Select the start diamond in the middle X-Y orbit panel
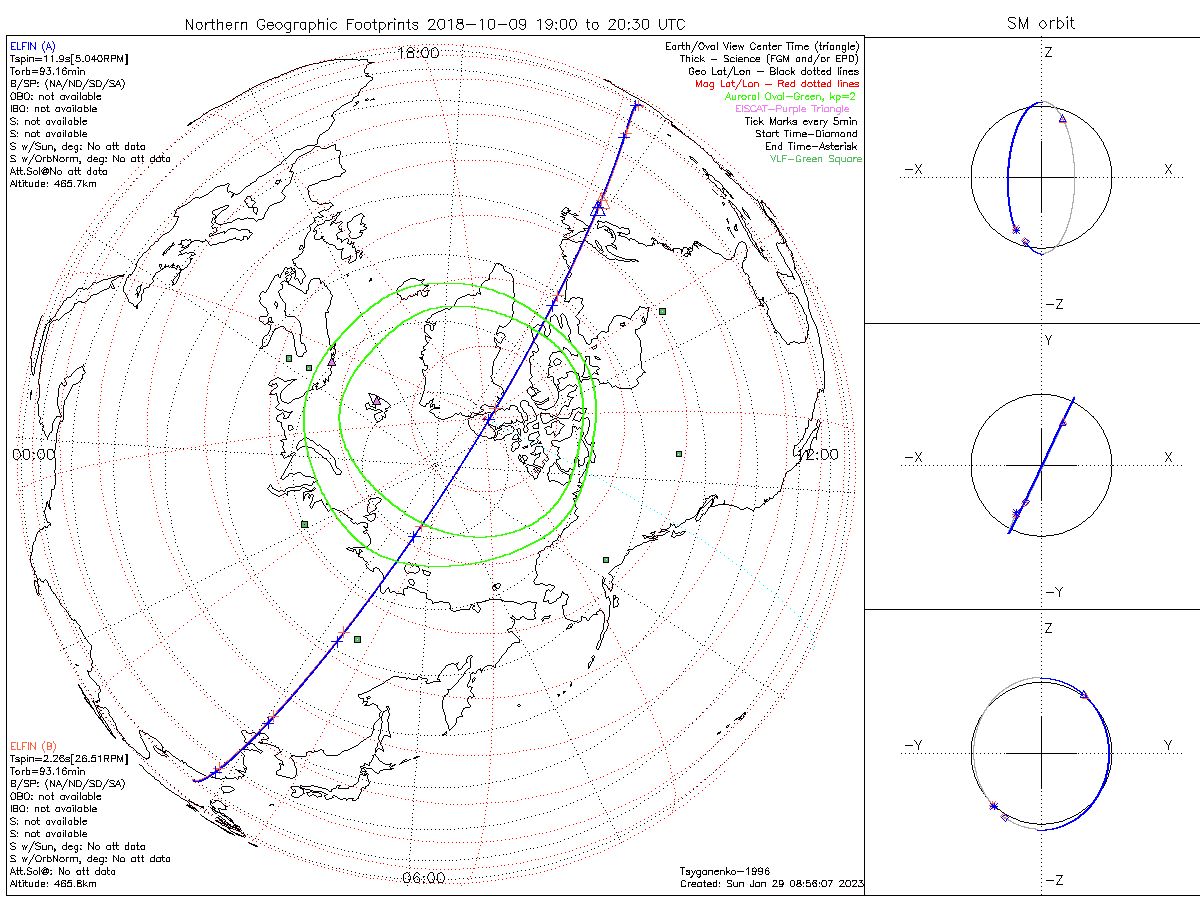The image size is (1200, 900). [1025, 502]
